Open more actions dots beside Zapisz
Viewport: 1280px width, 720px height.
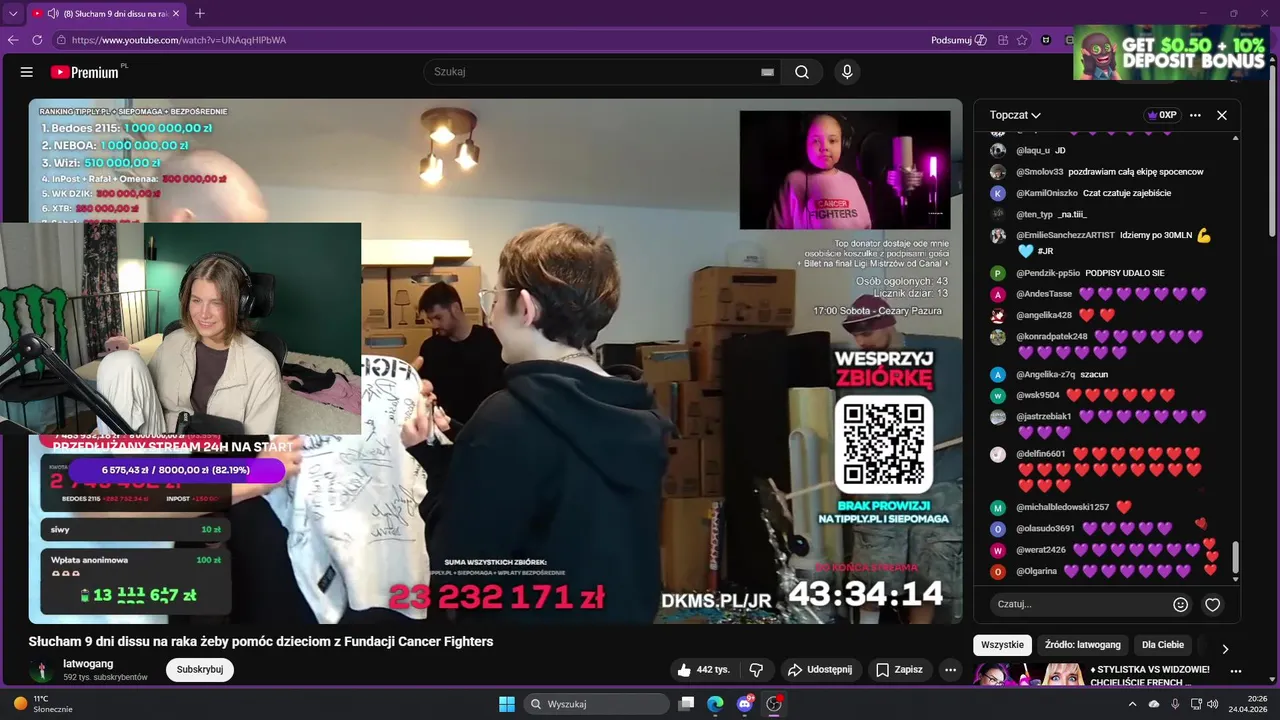(x=951, y=669)
